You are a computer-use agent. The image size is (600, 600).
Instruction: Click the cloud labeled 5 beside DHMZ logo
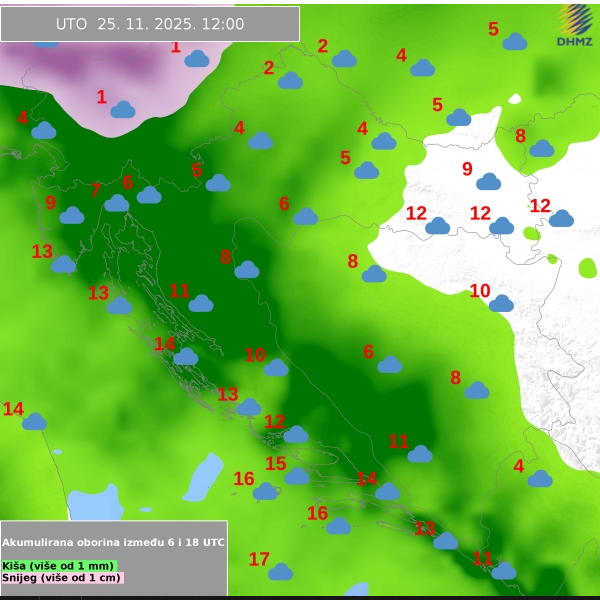515,42
